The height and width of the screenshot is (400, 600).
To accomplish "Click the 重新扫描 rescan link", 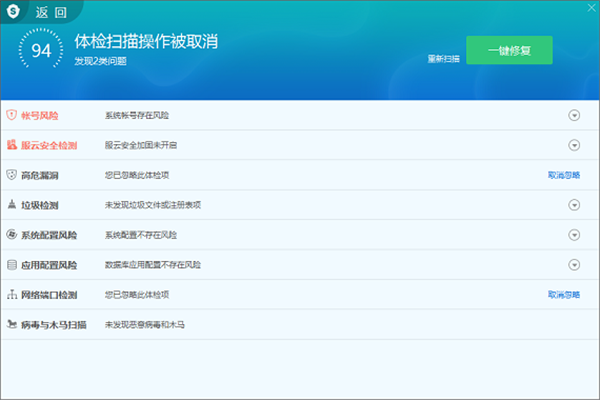I will [x=443, y=59].
